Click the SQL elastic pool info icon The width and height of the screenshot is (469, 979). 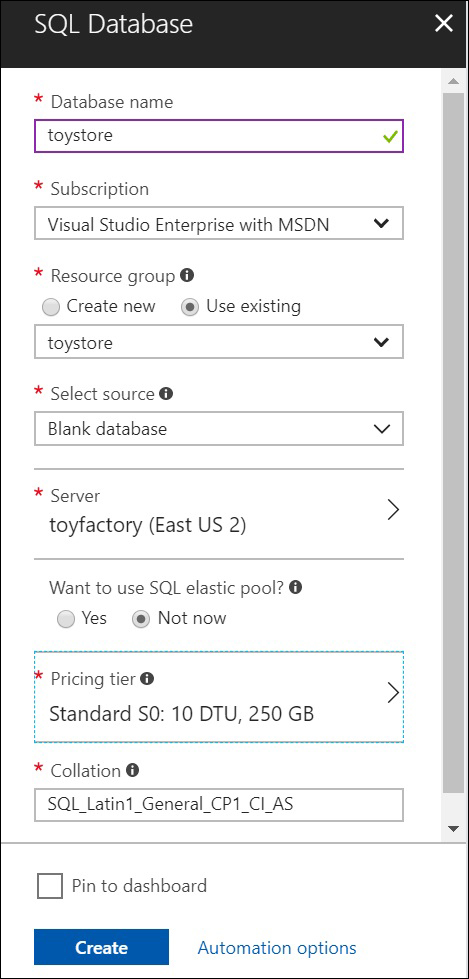click(x=297, y=588)
